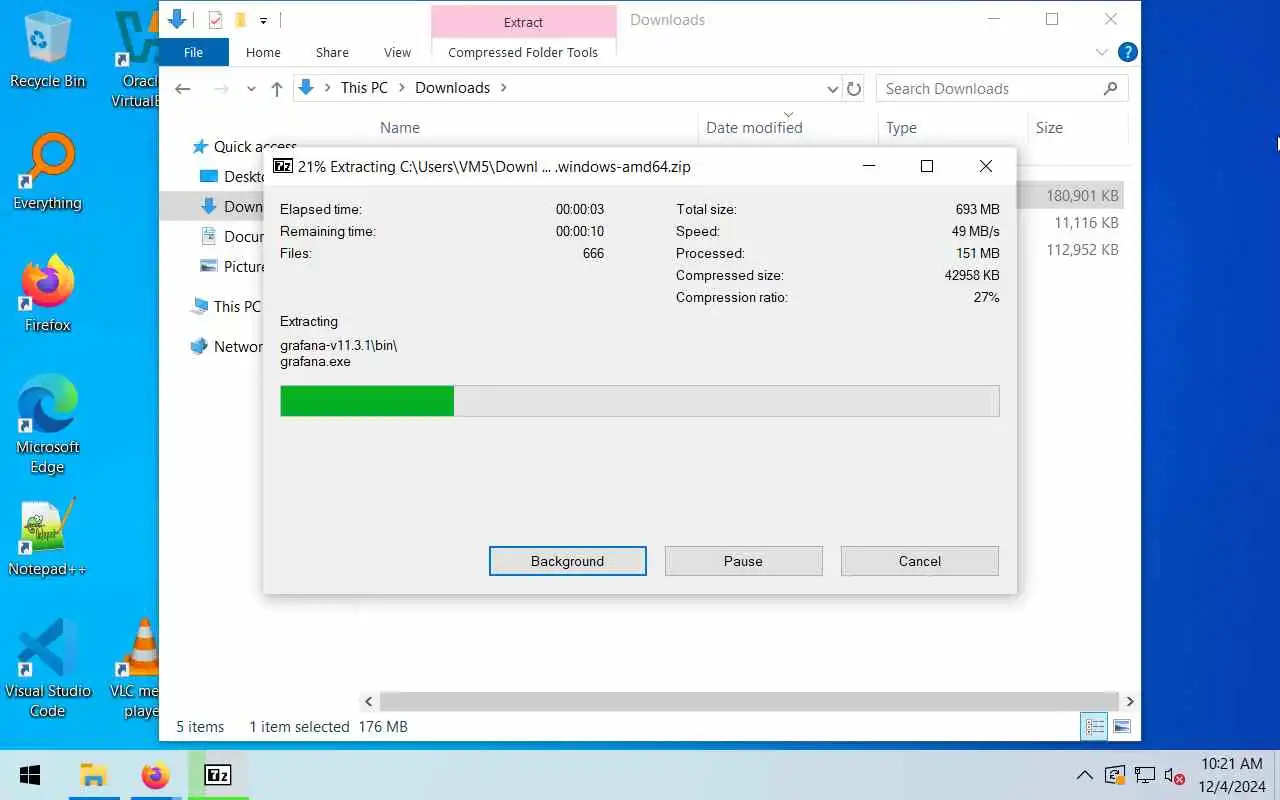The height and width of the screenshot is (800, 1280).
Task: Open Explorer Help question mark
Action: (x=1127, y=52)
